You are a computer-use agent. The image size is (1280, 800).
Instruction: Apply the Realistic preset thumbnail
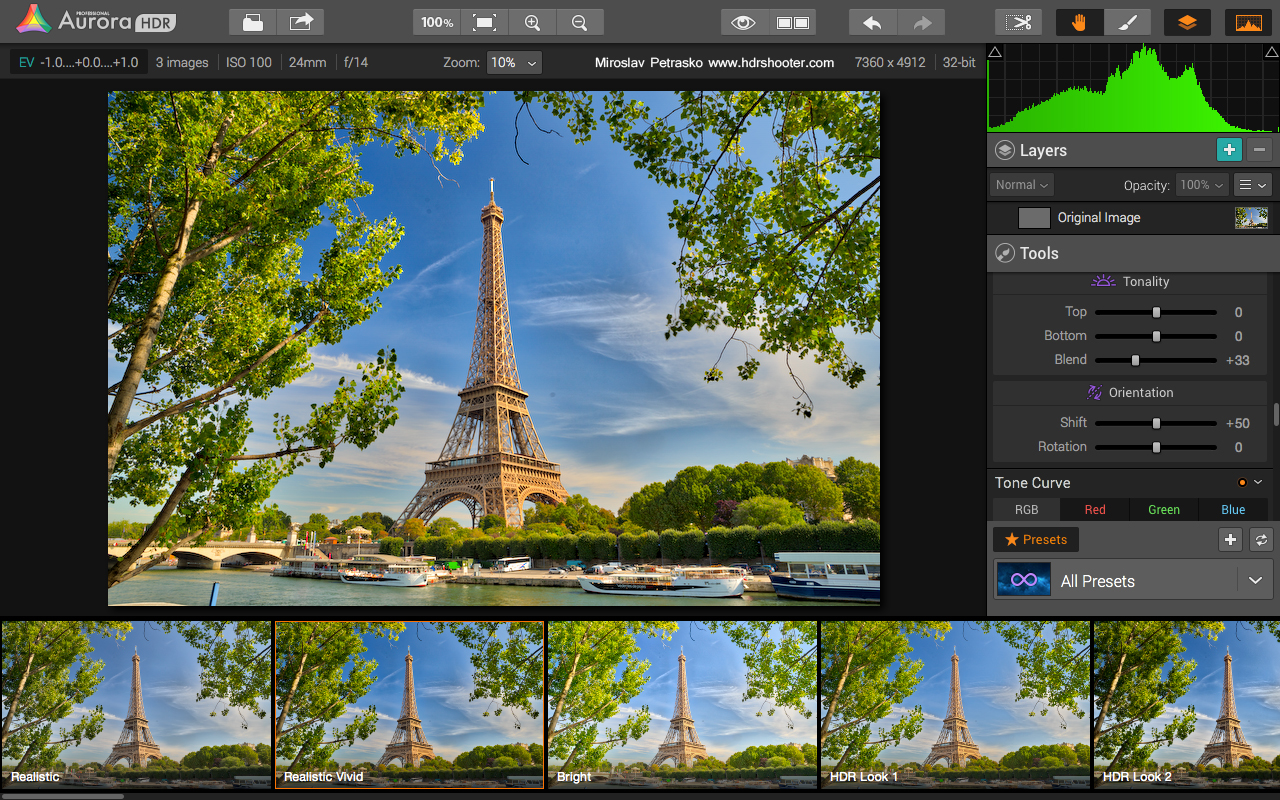[x=136, y=704]
